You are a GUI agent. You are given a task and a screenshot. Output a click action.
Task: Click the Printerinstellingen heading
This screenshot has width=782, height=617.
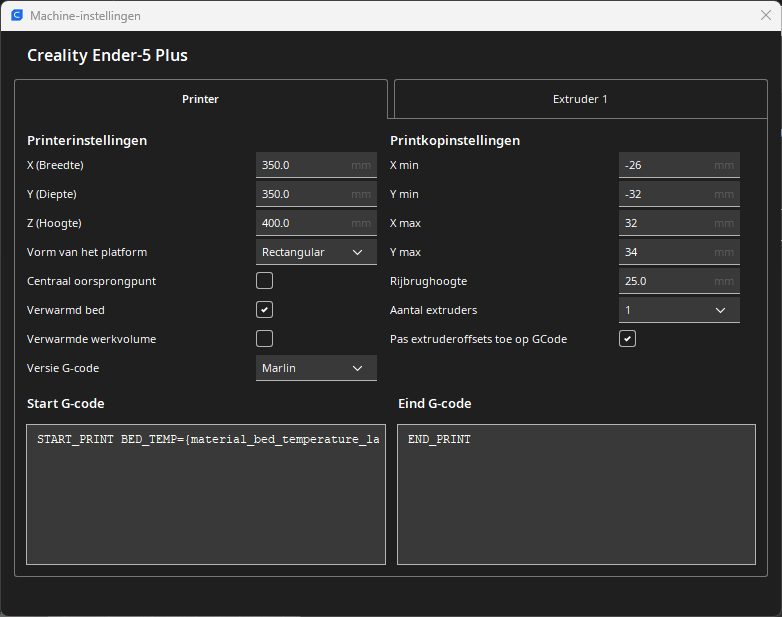click(x=87, y=141)
